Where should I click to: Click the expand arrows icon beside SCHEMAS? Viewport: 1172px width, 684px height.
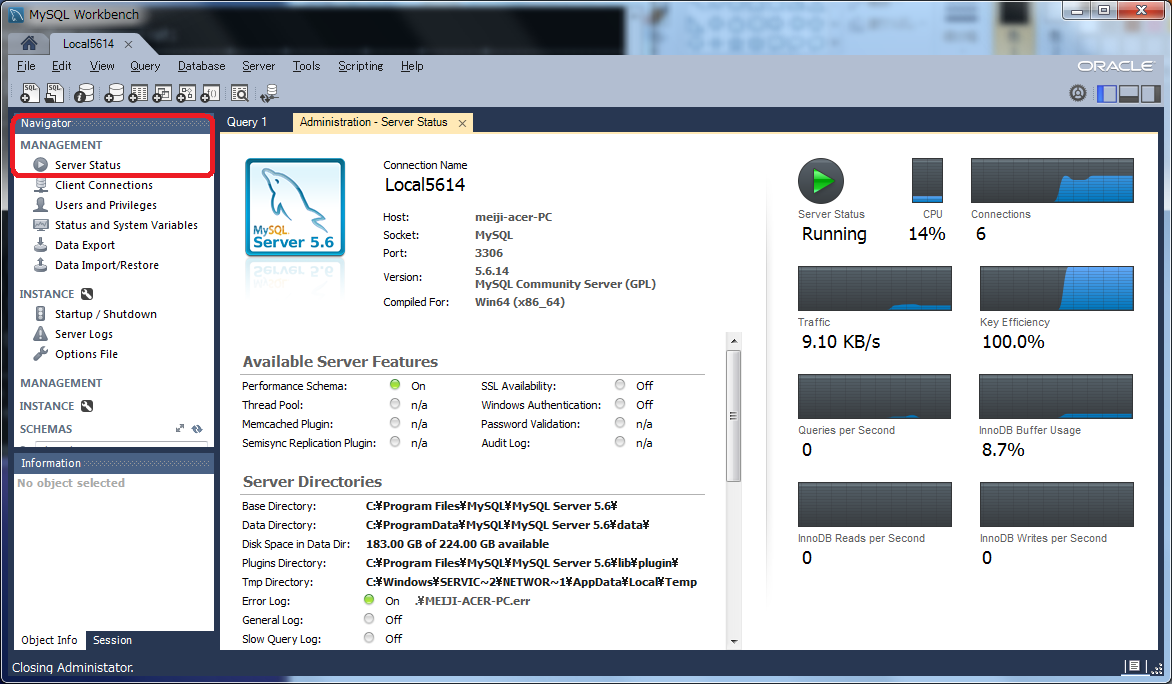[179, 428]
